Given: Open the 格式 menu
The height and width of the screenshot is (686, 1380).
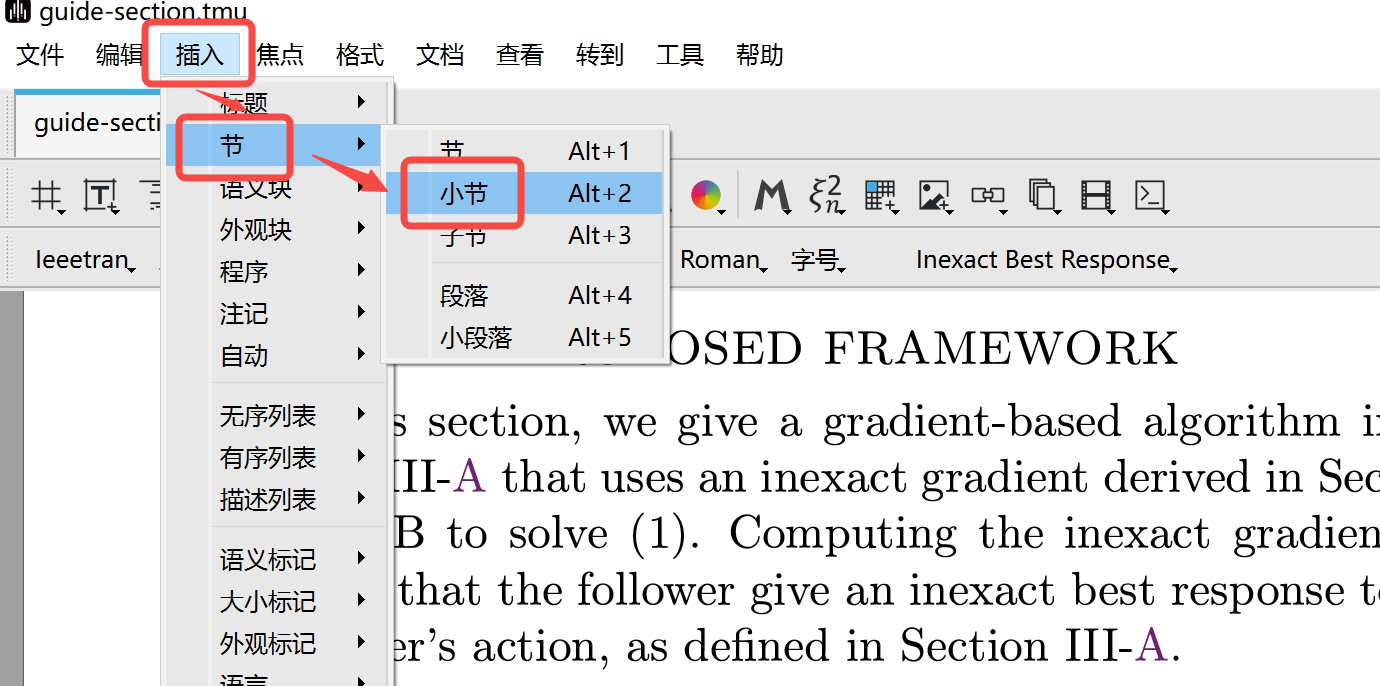Looking at the screenshot, I should [x=360, y=54].
